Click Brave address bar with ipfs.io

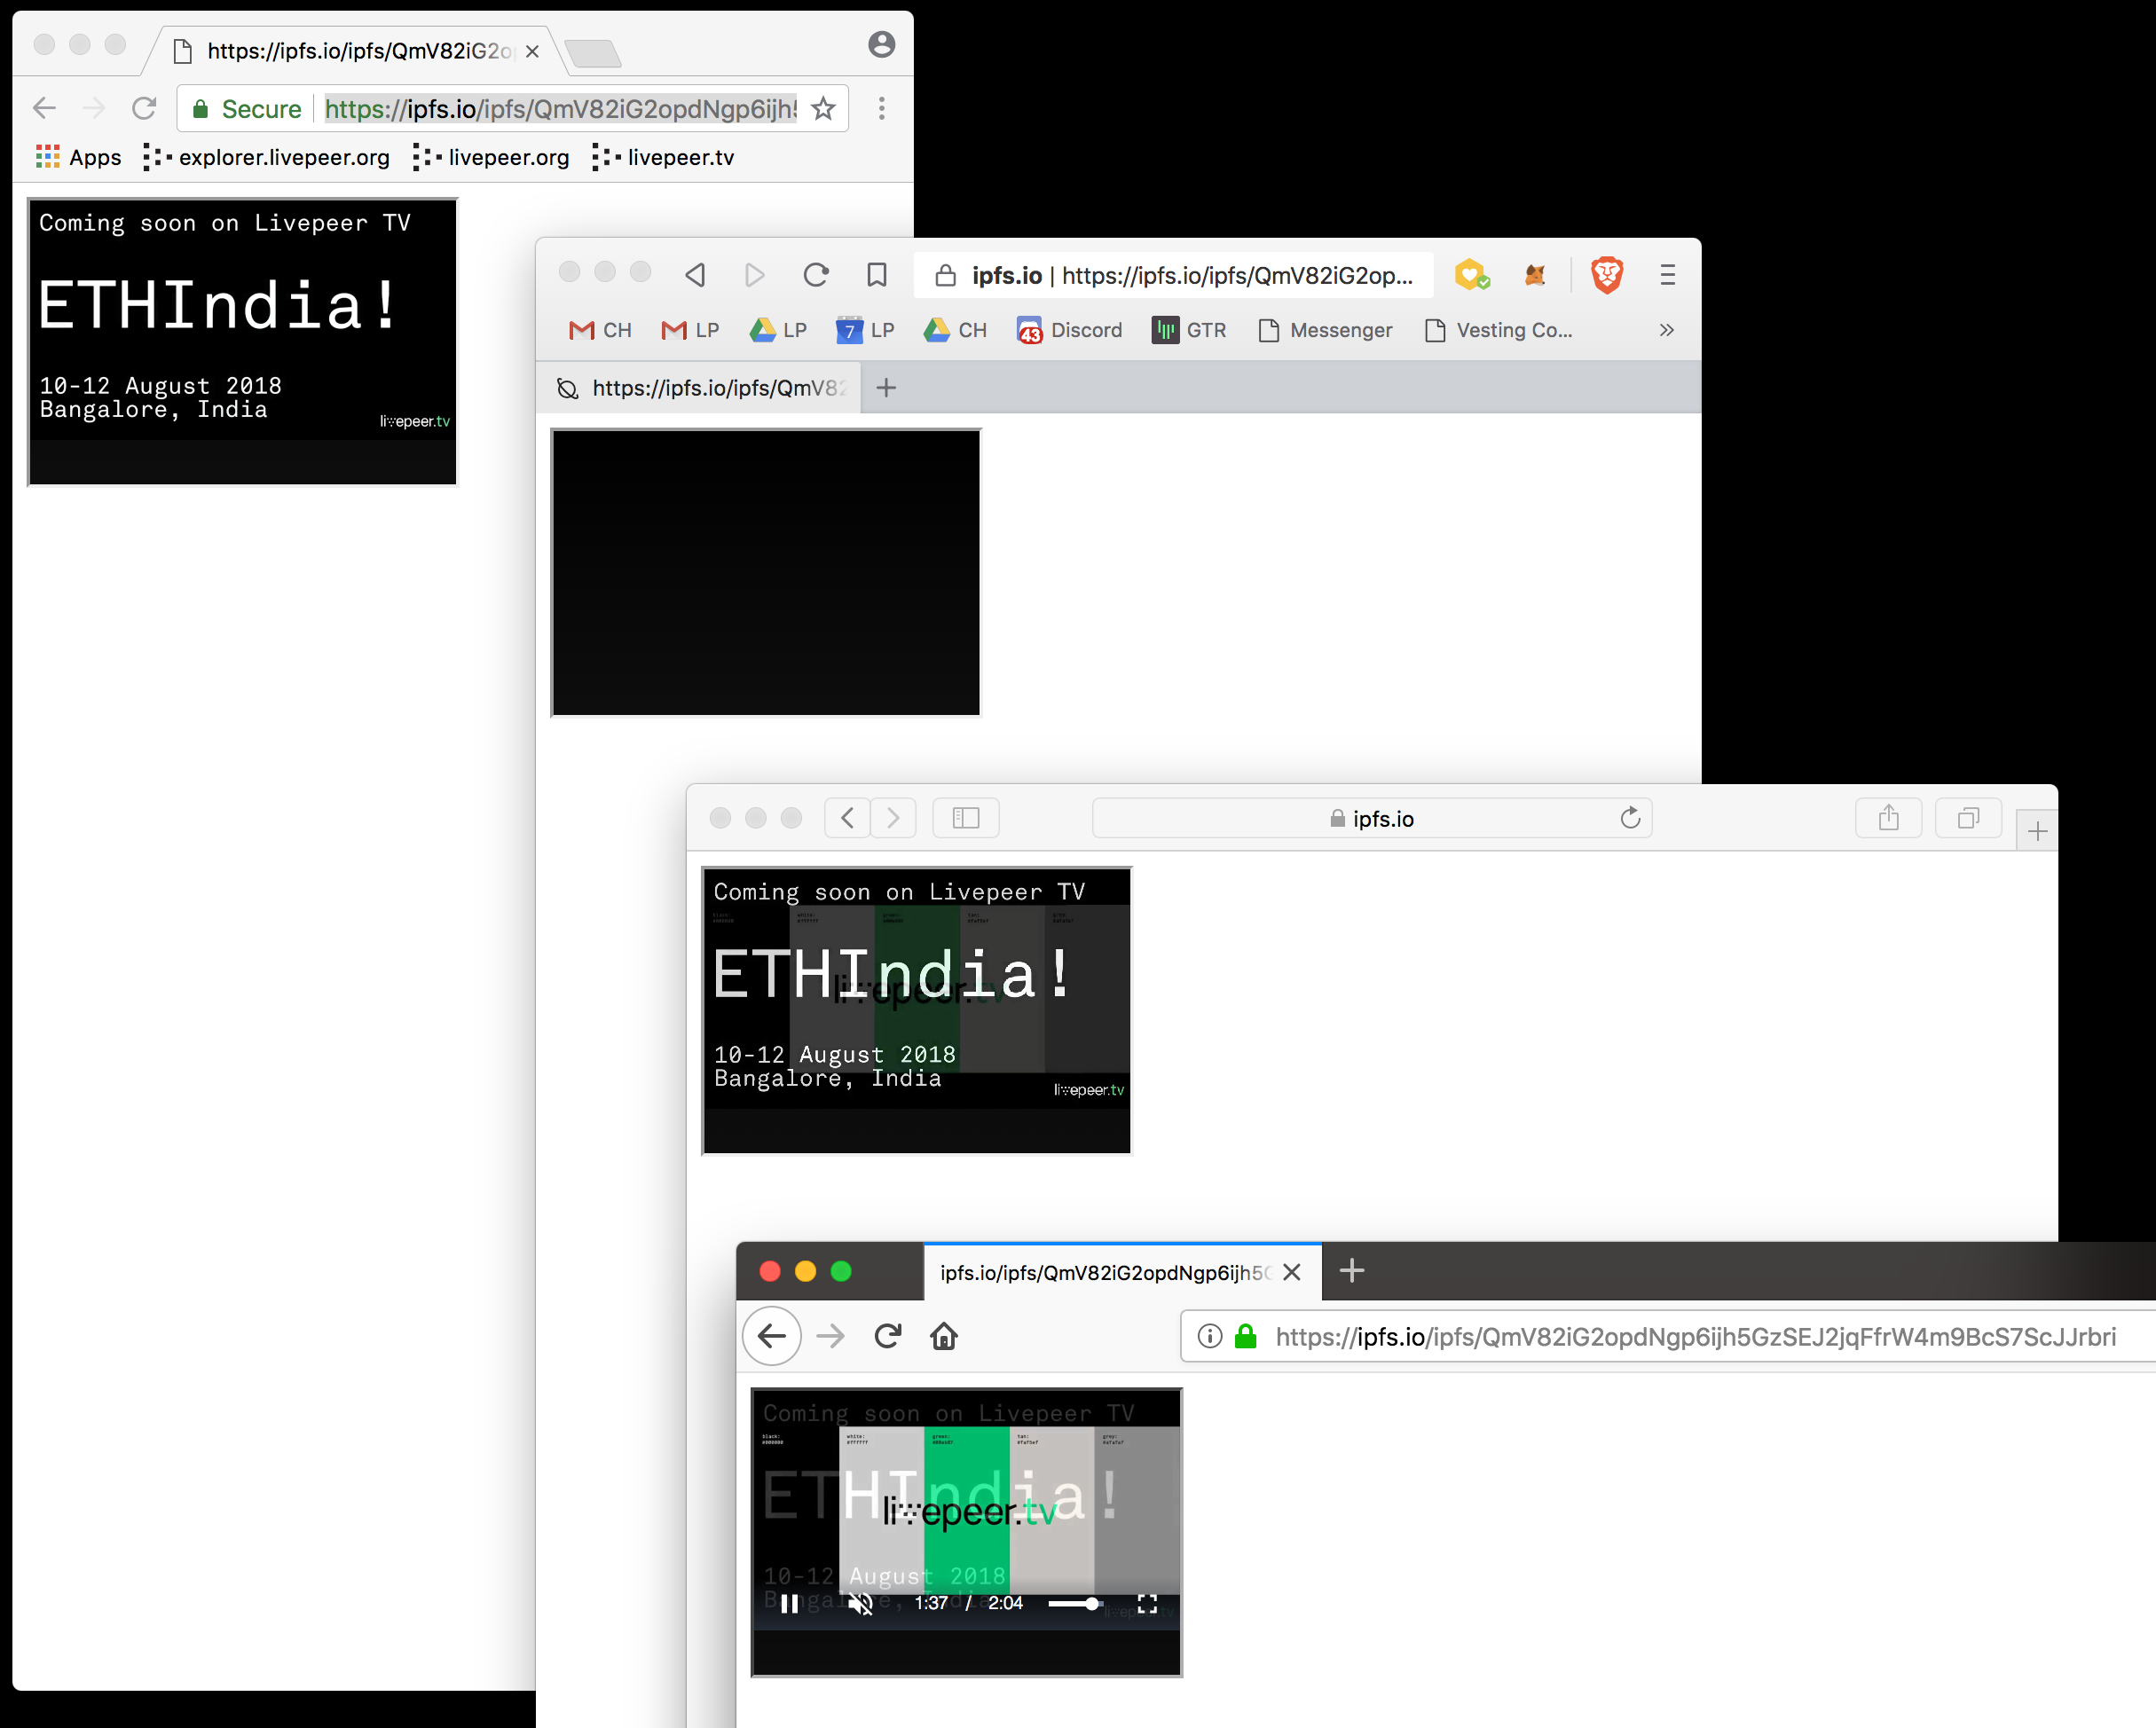pyautogui.click(x=1173, y=275)
